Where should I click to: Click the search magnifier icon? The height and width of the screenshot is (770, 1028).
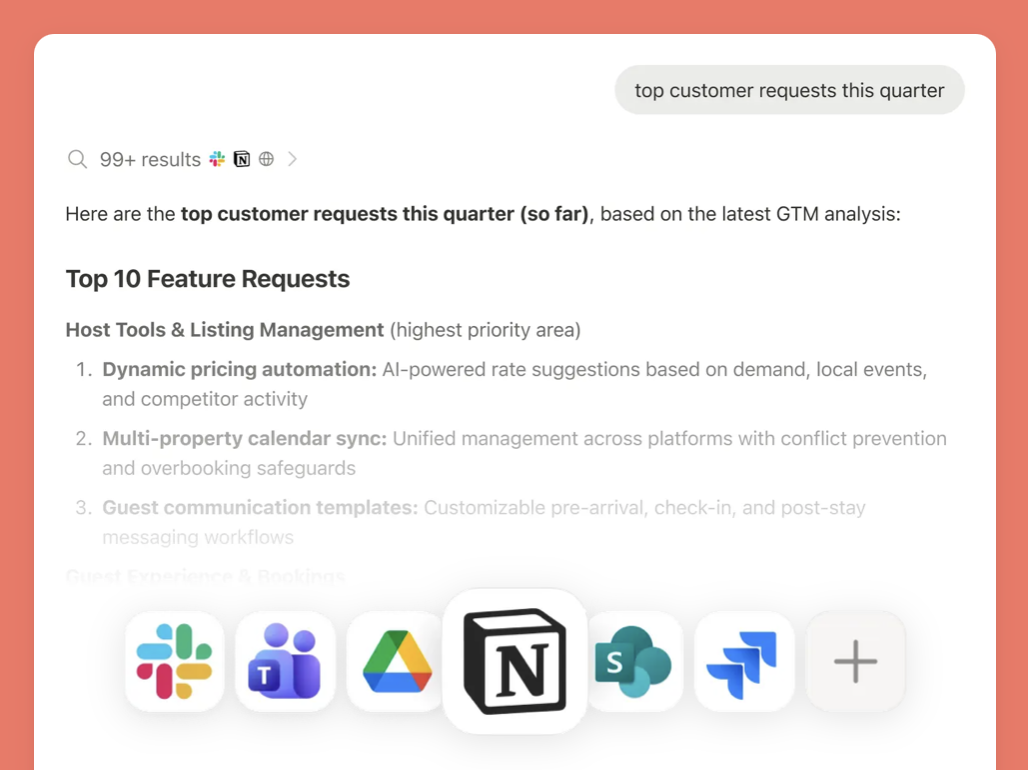[x=77, y=159]
